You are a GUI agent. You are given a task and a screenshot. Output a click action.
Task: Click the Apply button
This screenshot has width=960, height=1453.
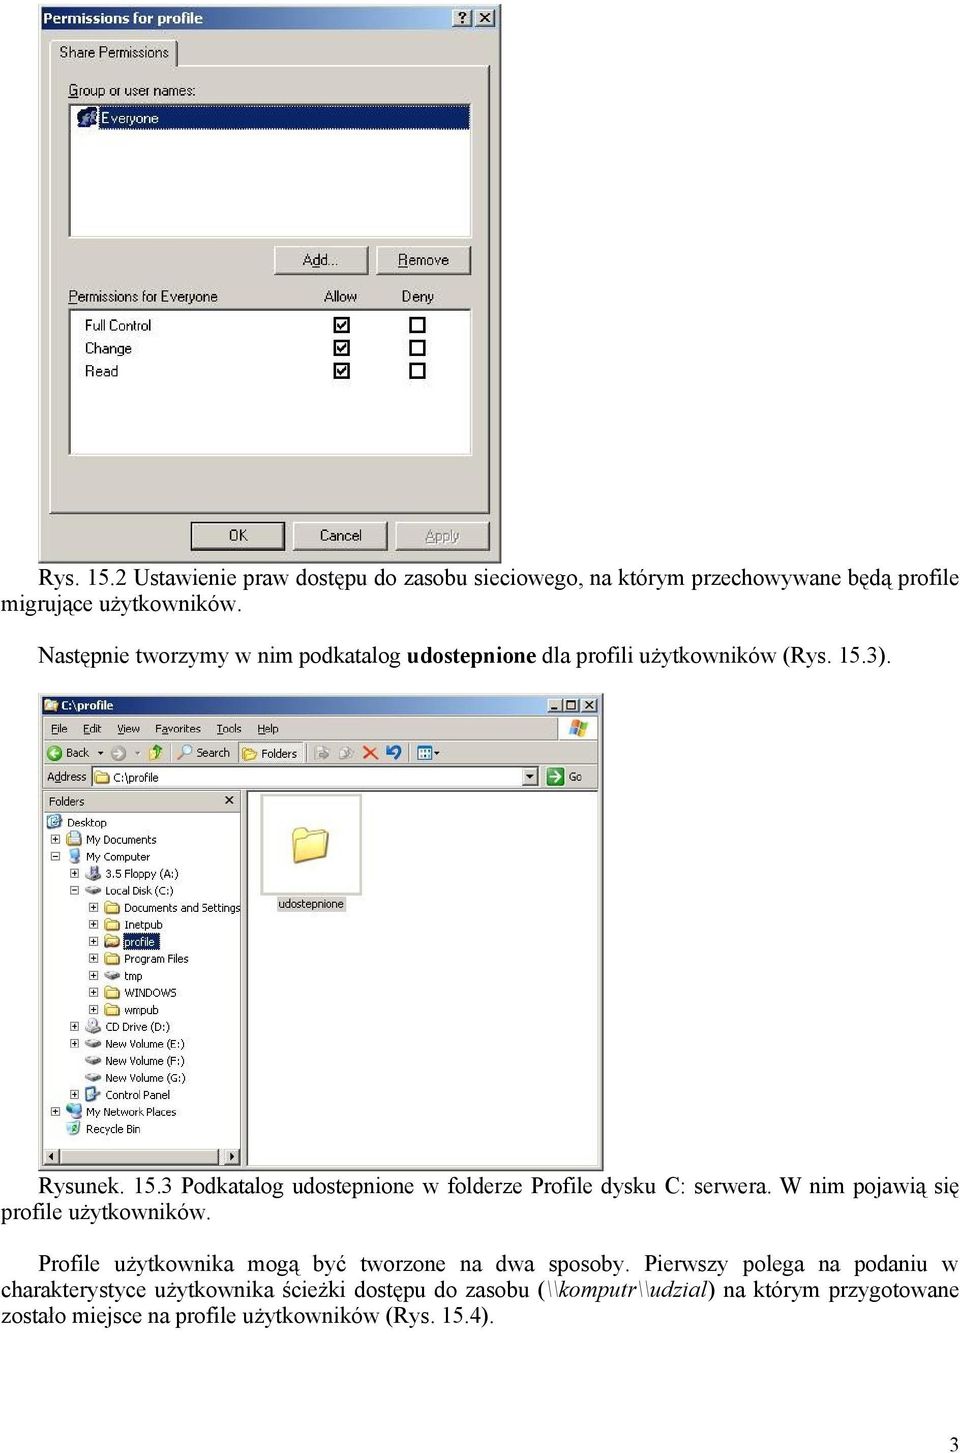click(442, 536)
